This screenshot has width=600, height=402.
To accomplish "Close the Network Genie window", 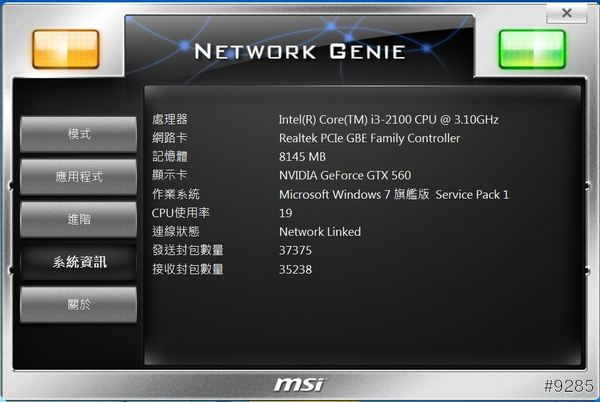I will pos(567,13).
